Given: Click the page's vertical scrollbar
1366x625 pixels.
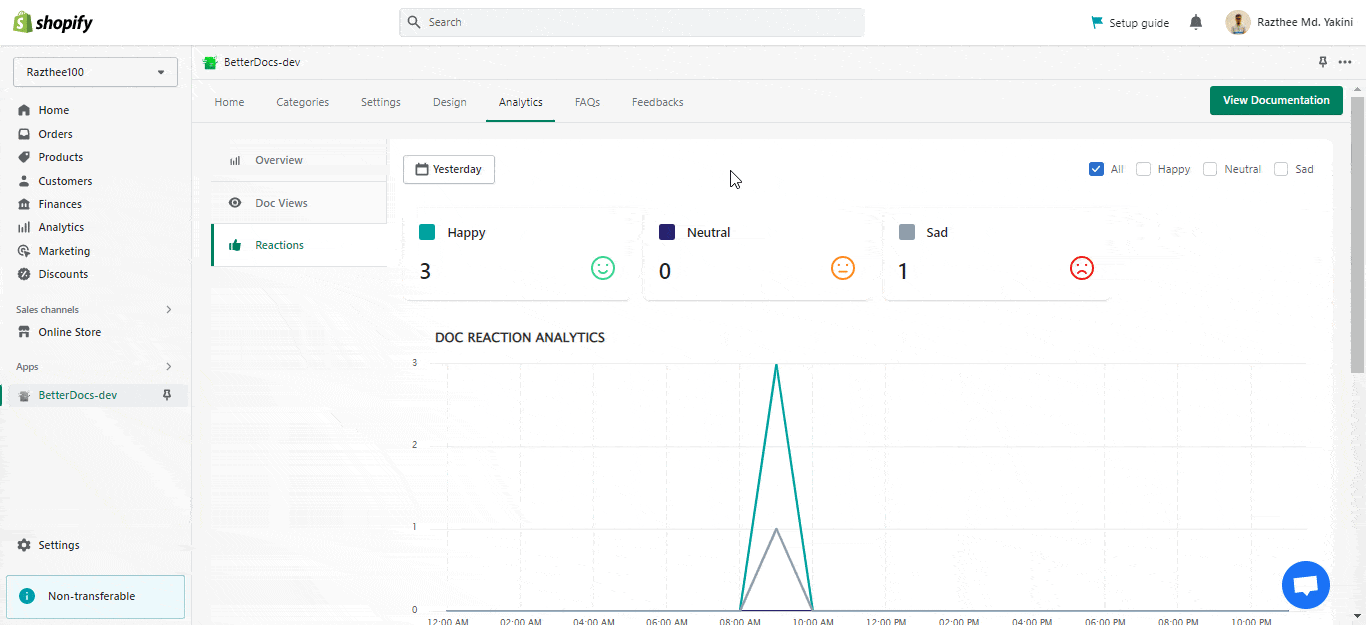Looking at the screenshot, I should coord(1358,235).
